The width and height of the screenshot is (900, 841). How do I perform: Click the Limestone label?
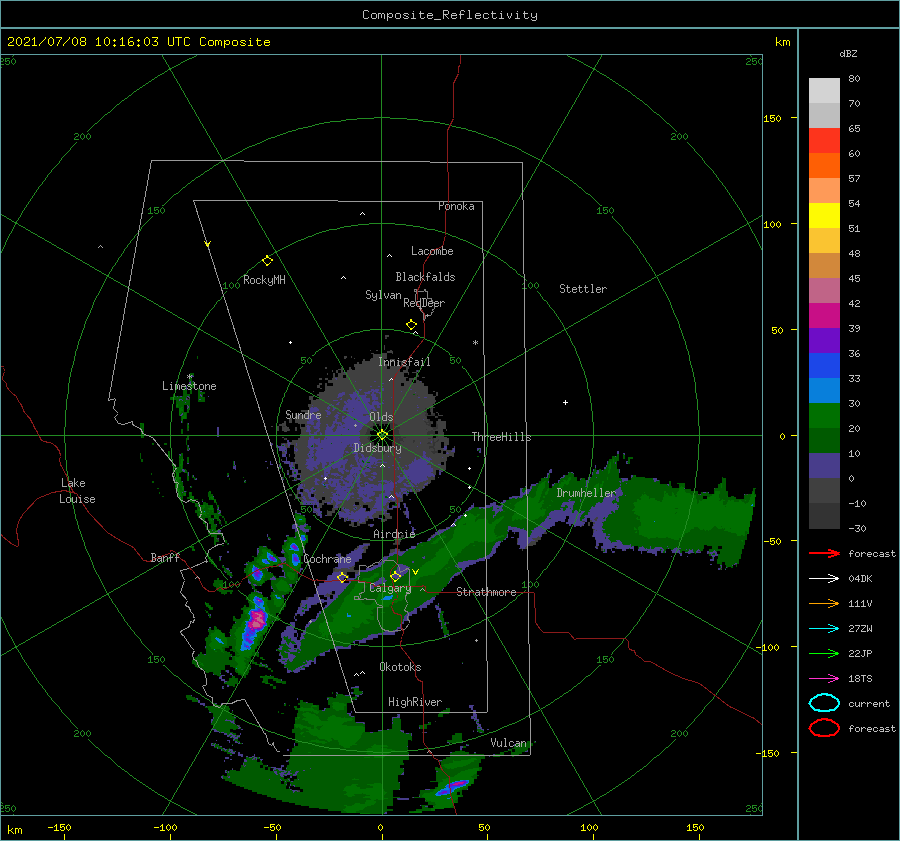(x=189, y=386)
